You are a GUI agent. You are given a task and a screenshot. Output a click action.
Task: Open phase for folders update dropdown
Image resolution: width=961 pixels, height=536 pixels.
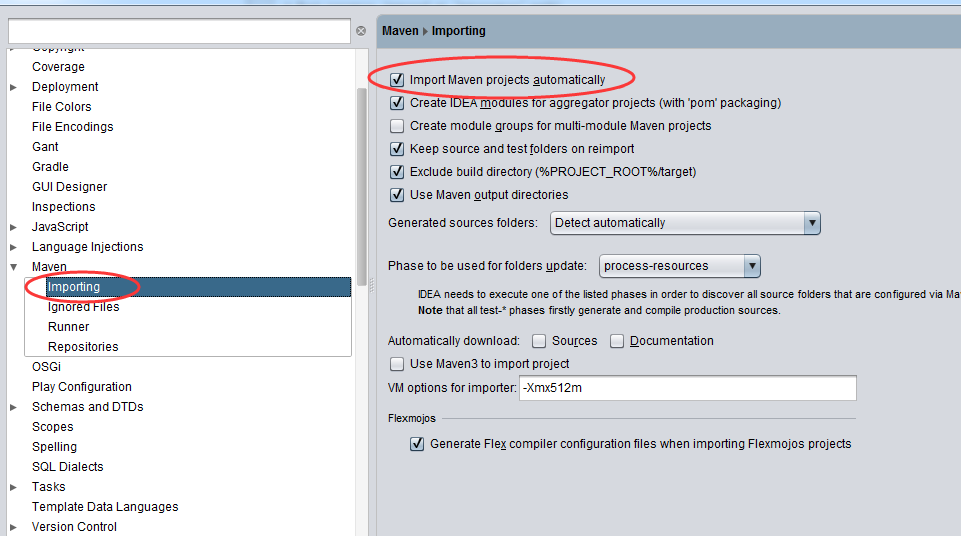pos(680,266)
